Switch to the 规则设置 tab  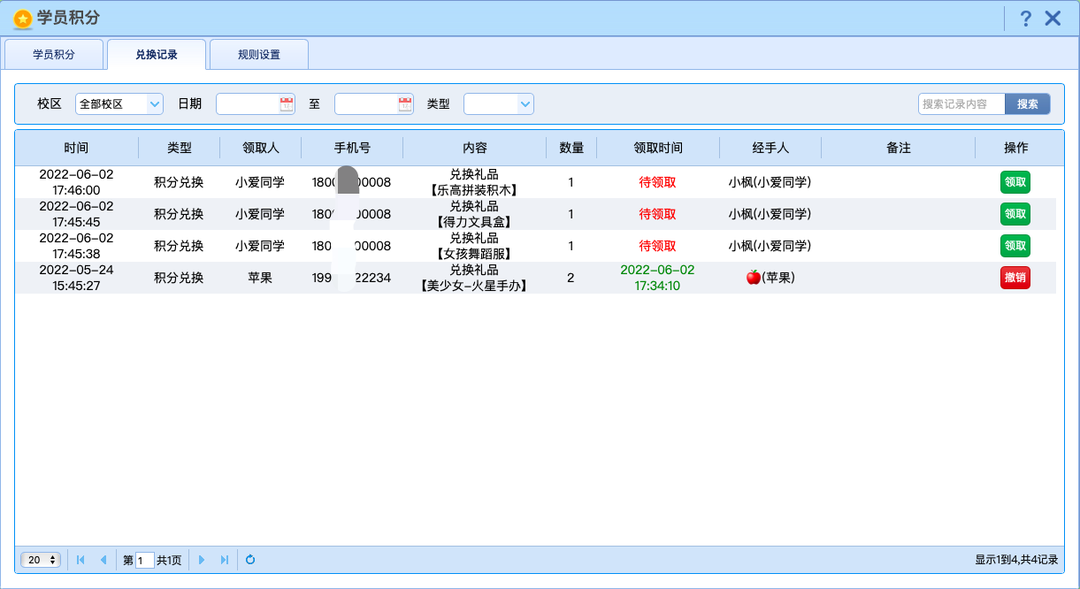point(259,54)
